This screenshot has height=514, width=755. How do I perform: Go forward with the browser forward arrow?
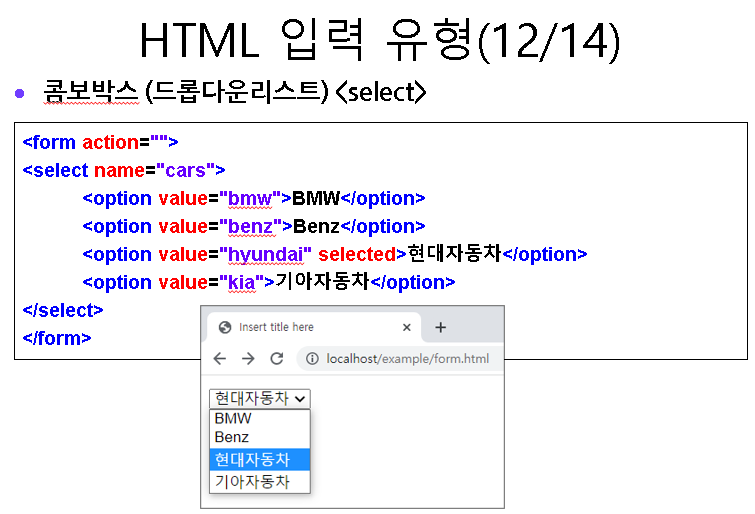(248, 358)
